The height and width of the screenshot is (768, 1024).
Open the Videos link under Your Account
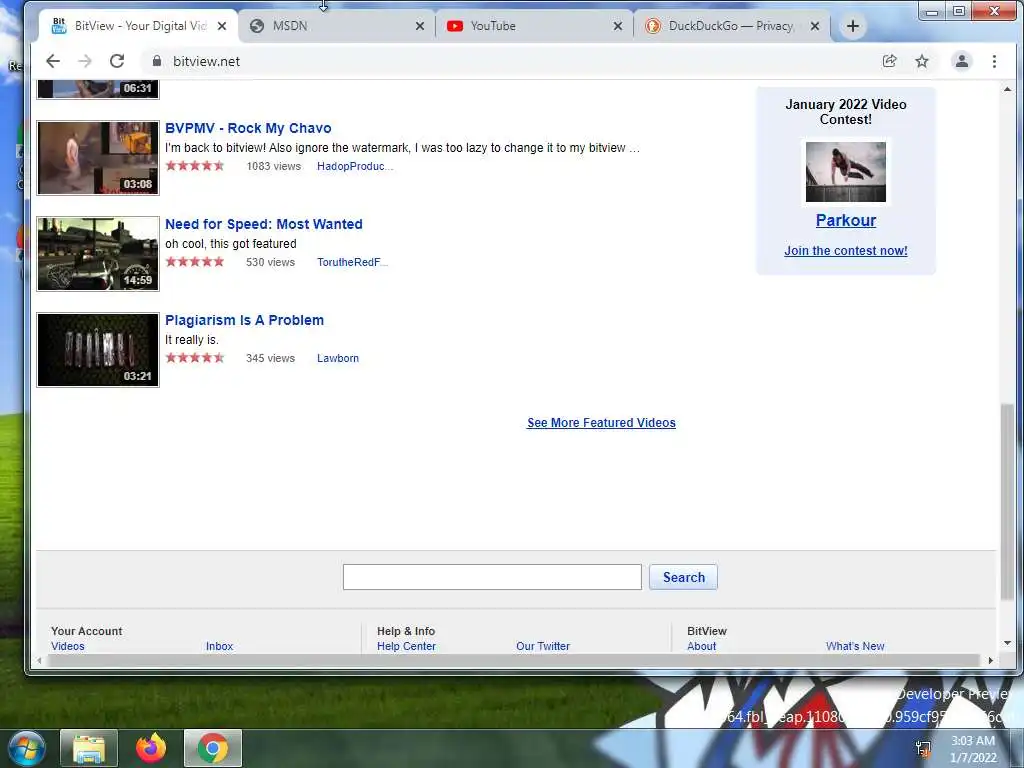(68, 647)
